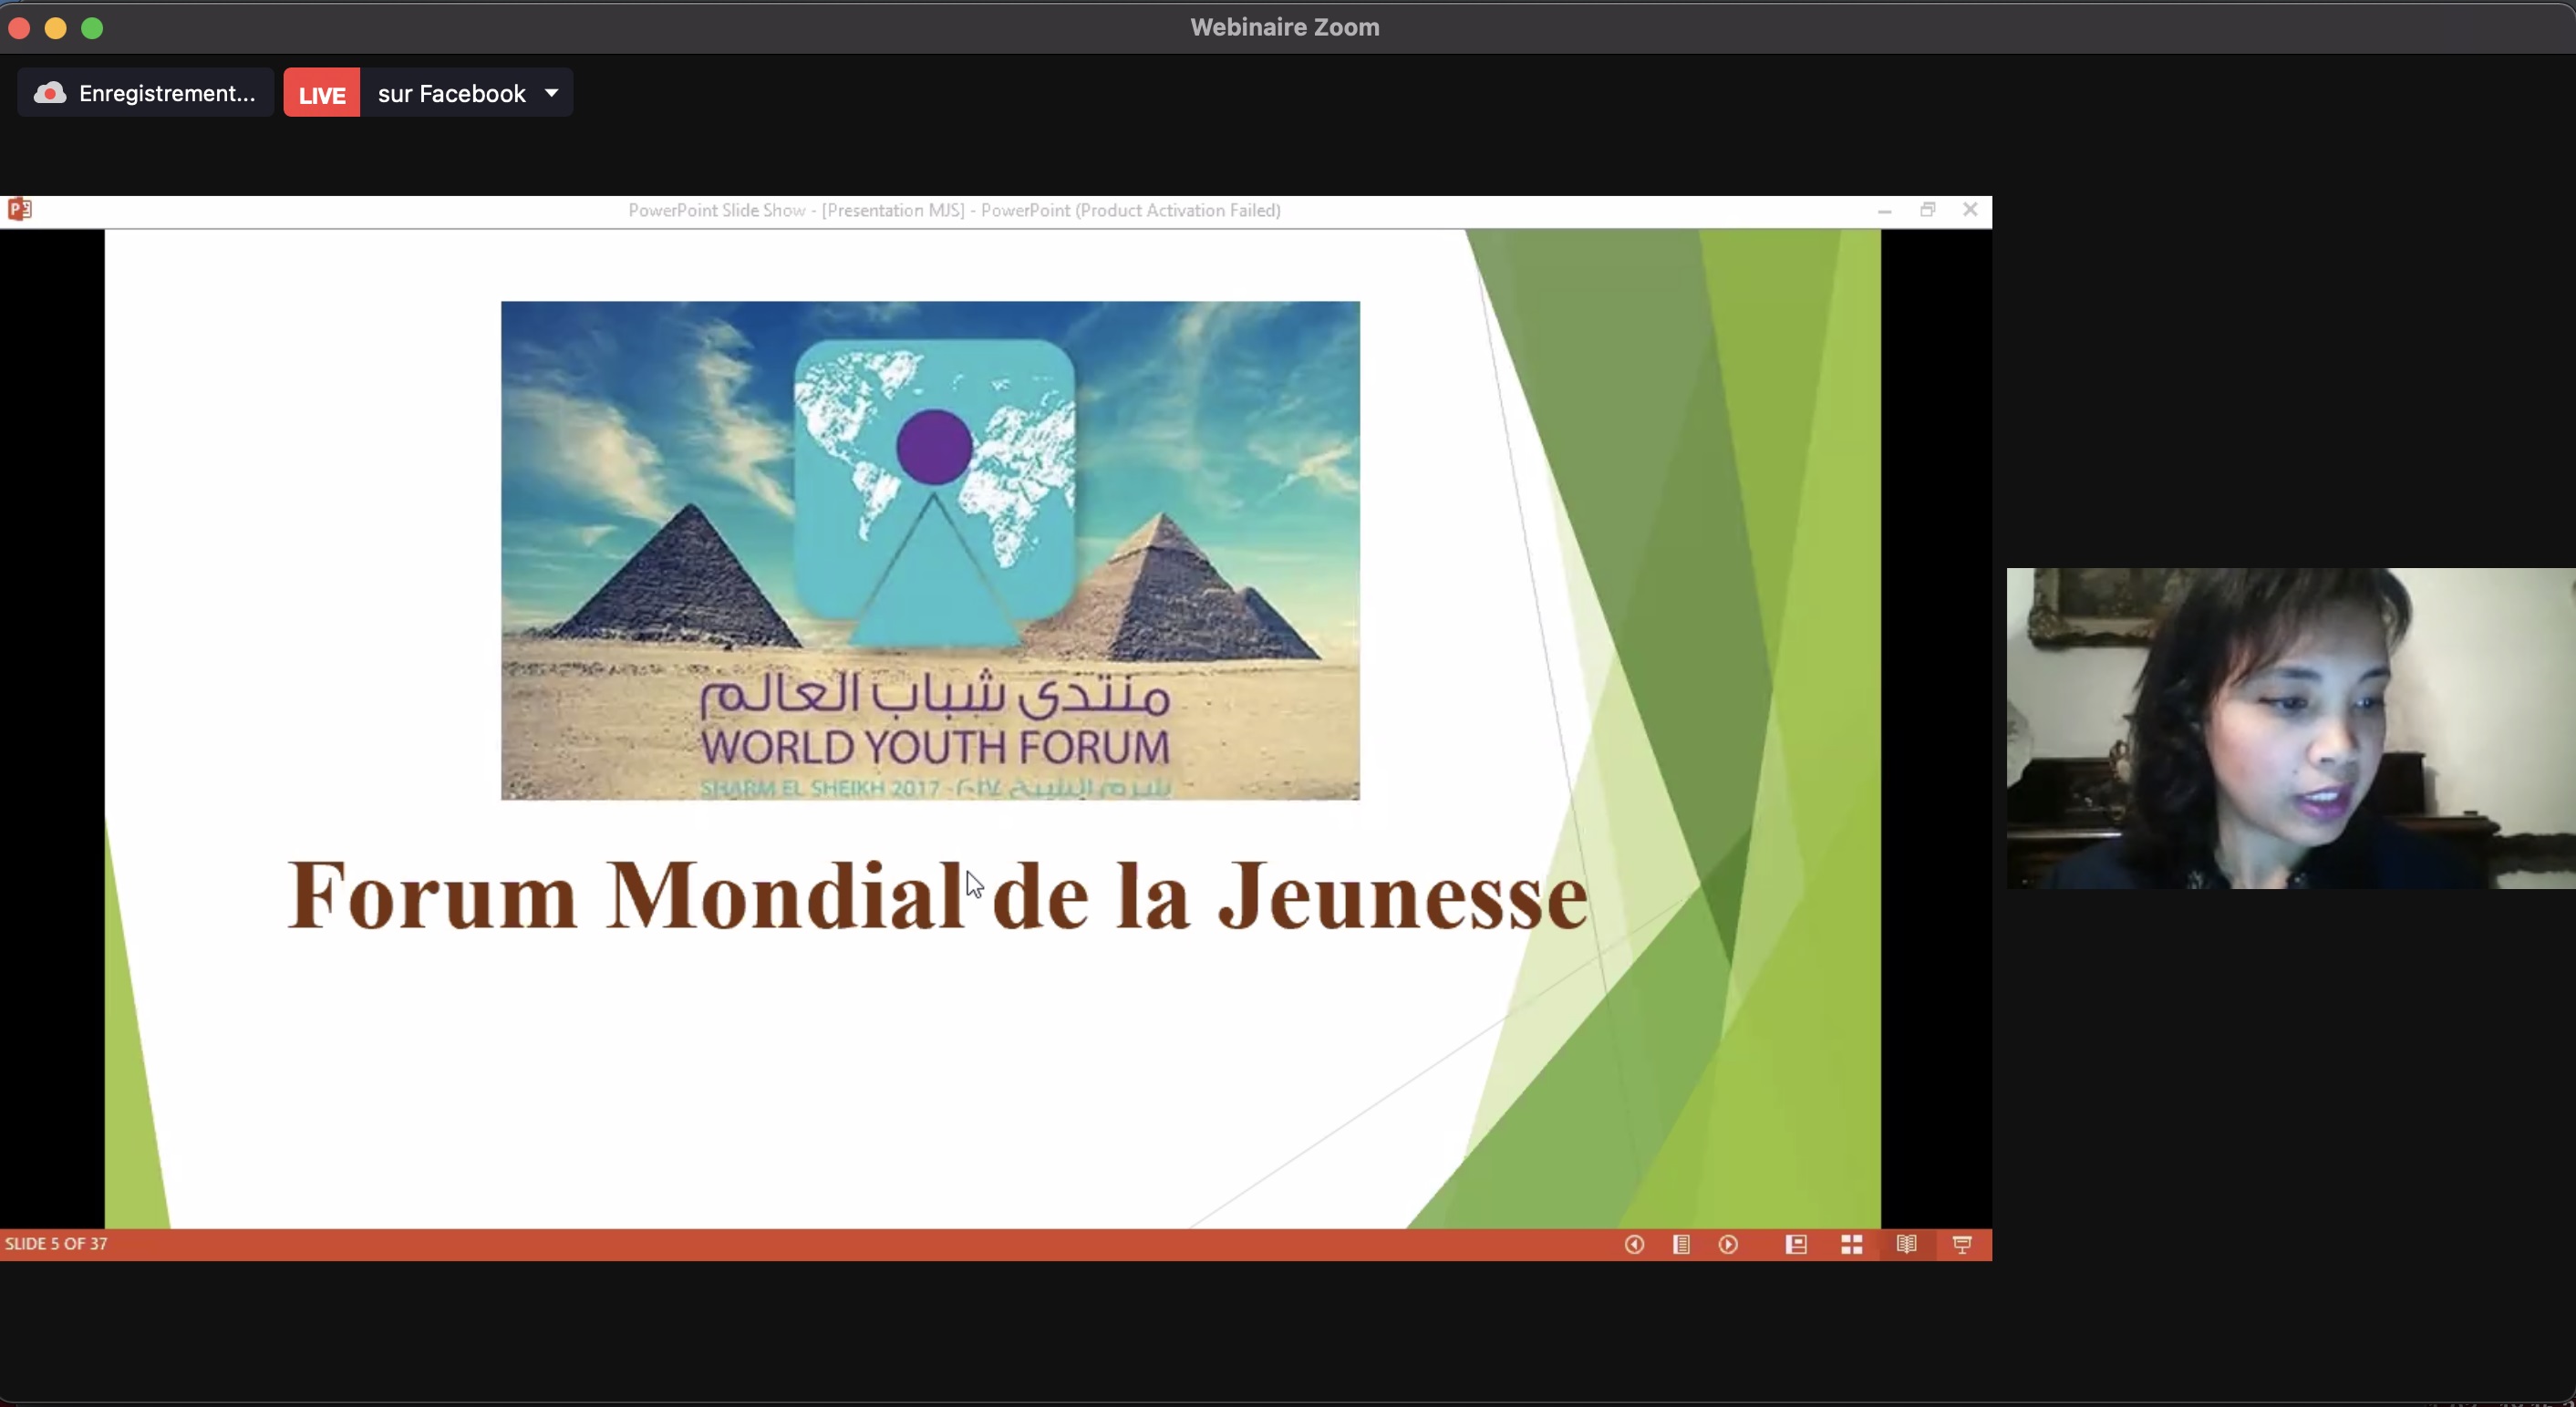
Task: Click the cloud recording icon
Action: 50,93
